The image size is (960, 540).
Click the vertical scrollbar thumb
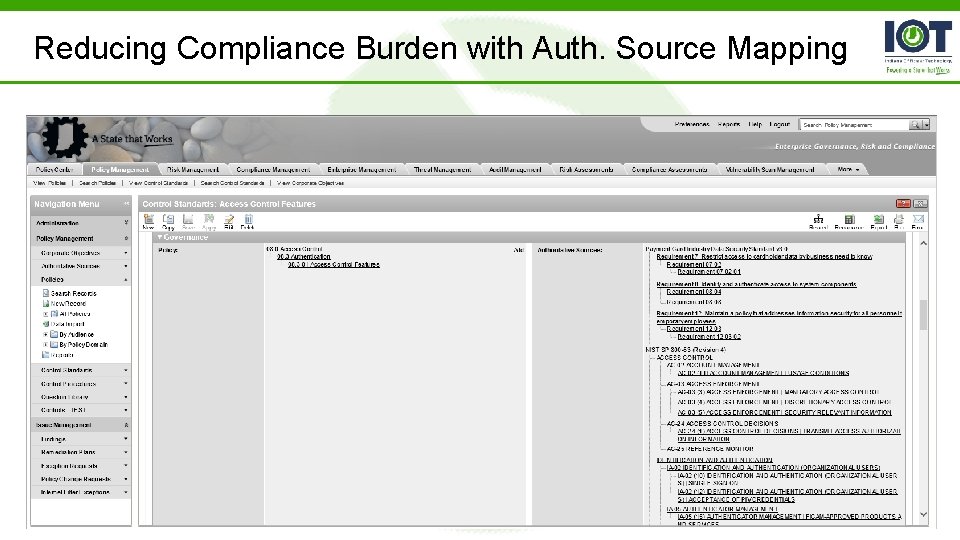pos(923,315)
